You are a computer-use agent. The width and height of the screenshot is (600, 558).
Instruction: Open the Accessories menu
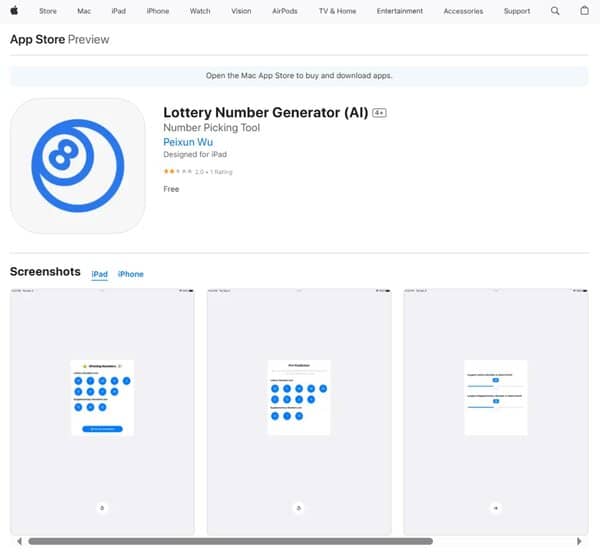pos(463,11)
